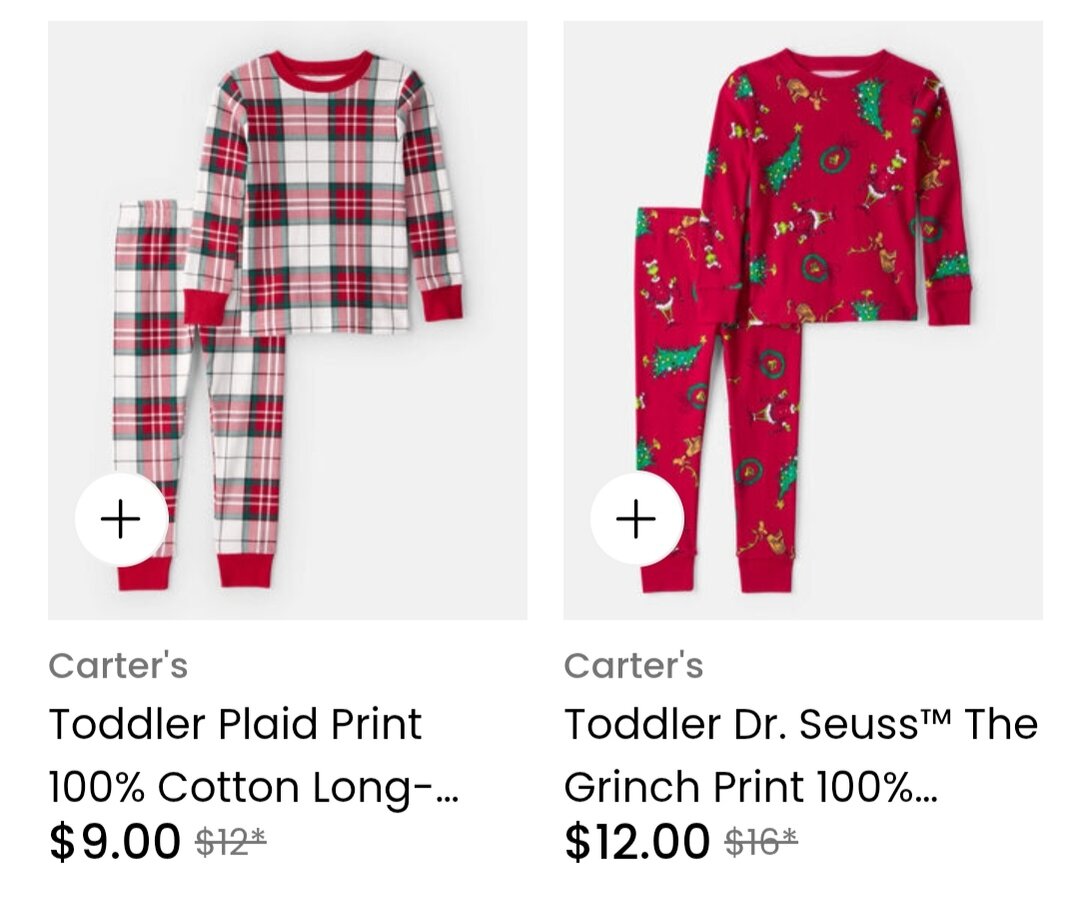The image size is (1079, 900).
Task: Tap the plus icon on Grinch pajamas
Action: [637, 519]
